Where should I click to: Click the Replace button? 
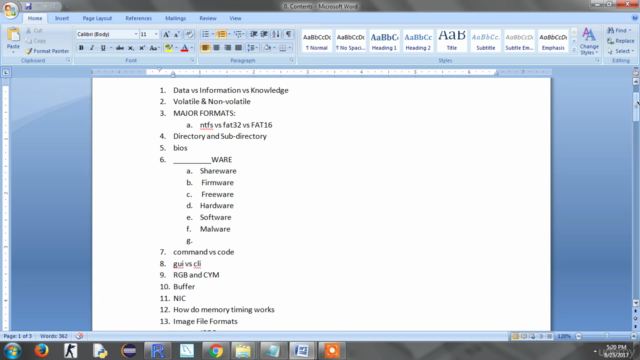621,41
